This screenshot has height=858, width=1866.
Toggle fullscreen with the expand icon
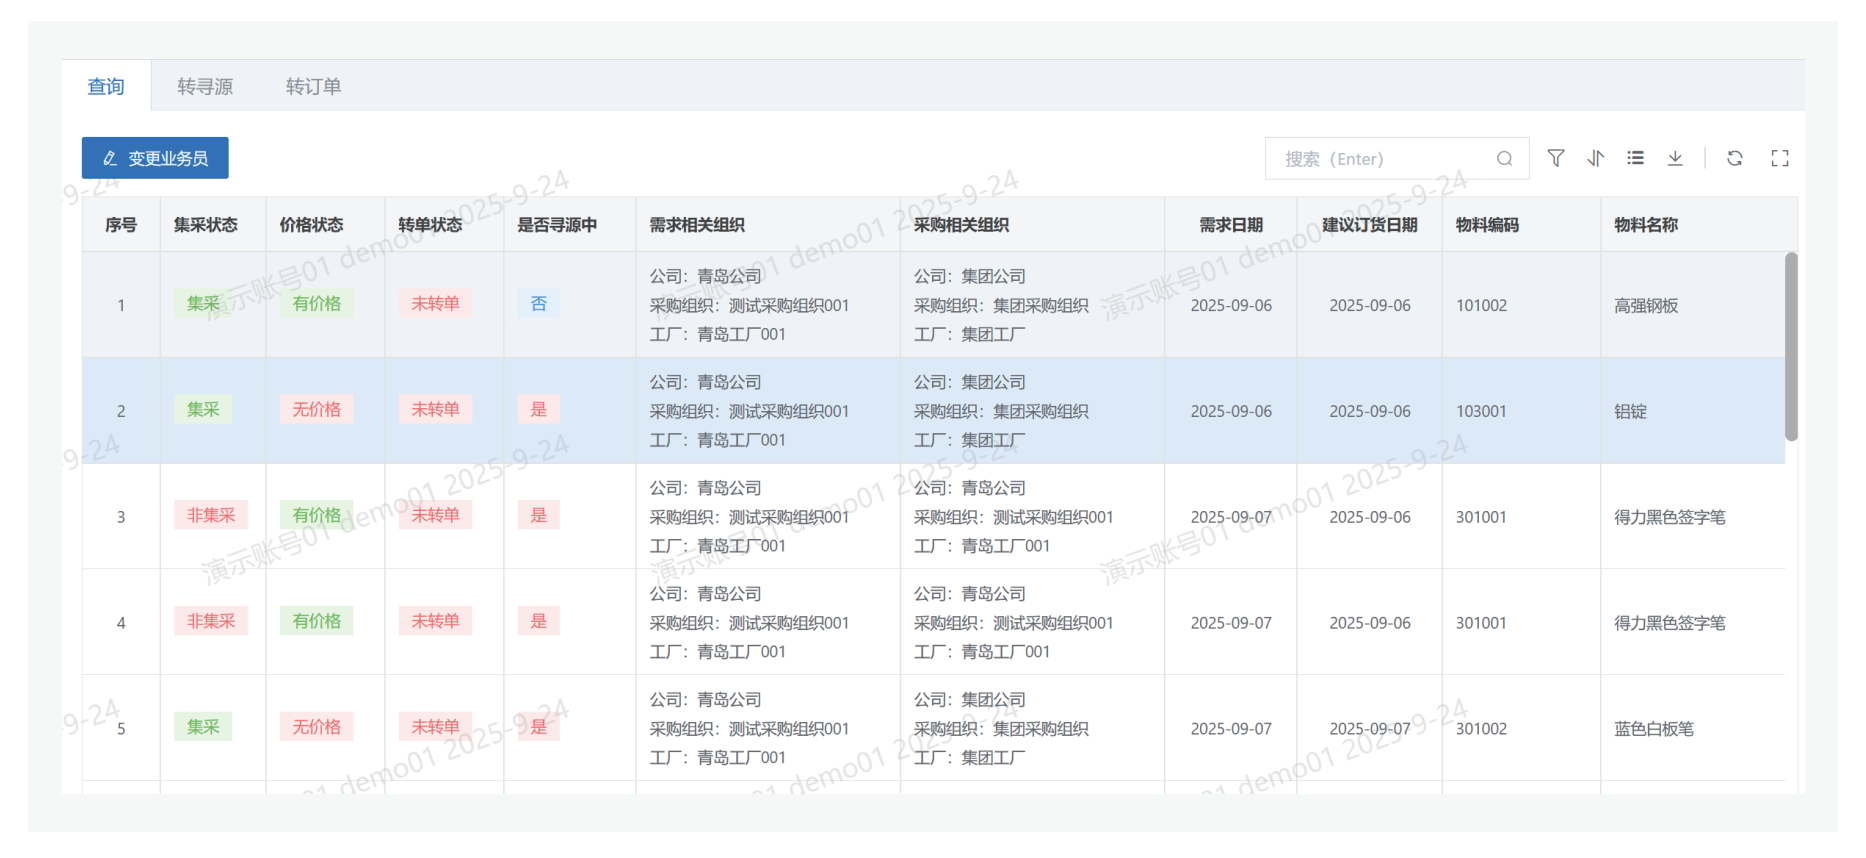click(x=1780, y=158)
